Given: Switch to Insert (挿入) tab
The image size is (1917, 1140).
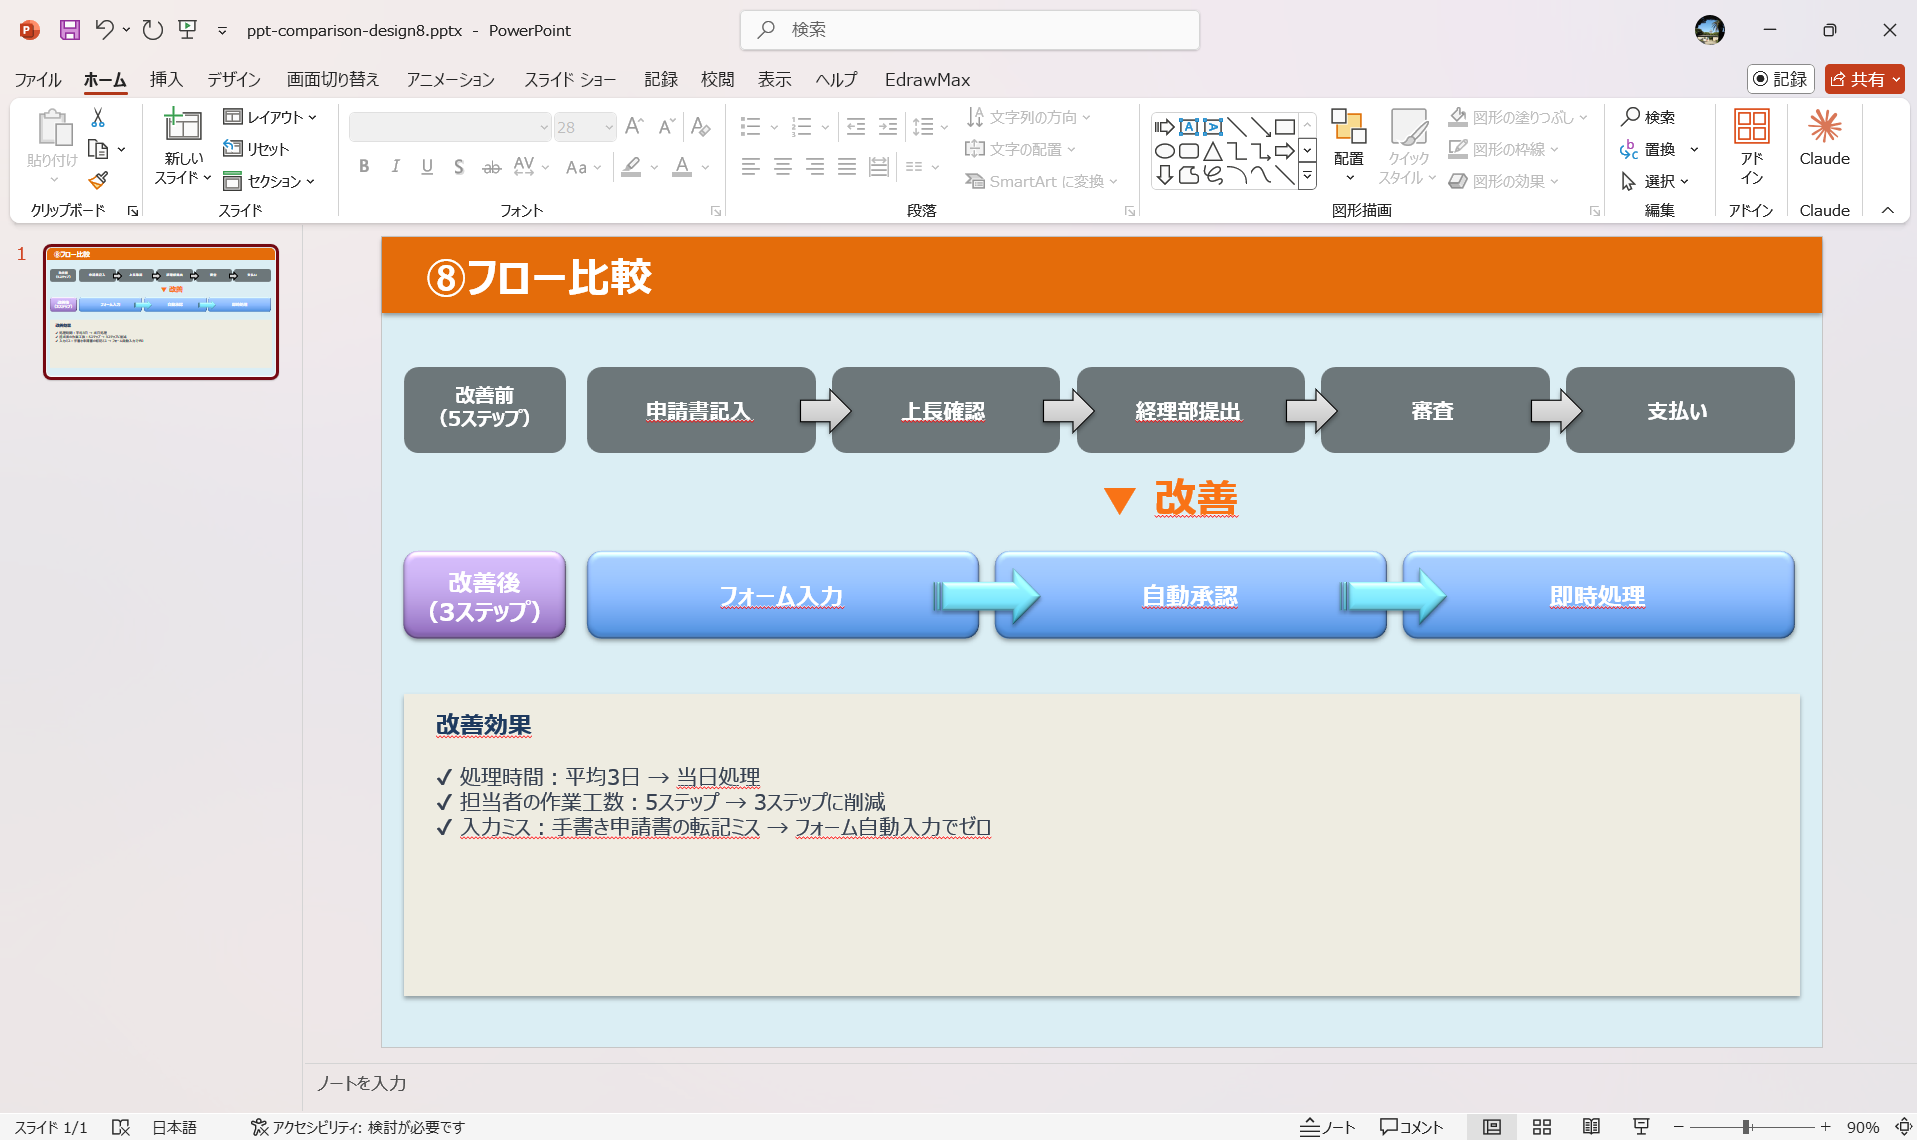Looking at the screenshot, I should click(x=166, y=79).
